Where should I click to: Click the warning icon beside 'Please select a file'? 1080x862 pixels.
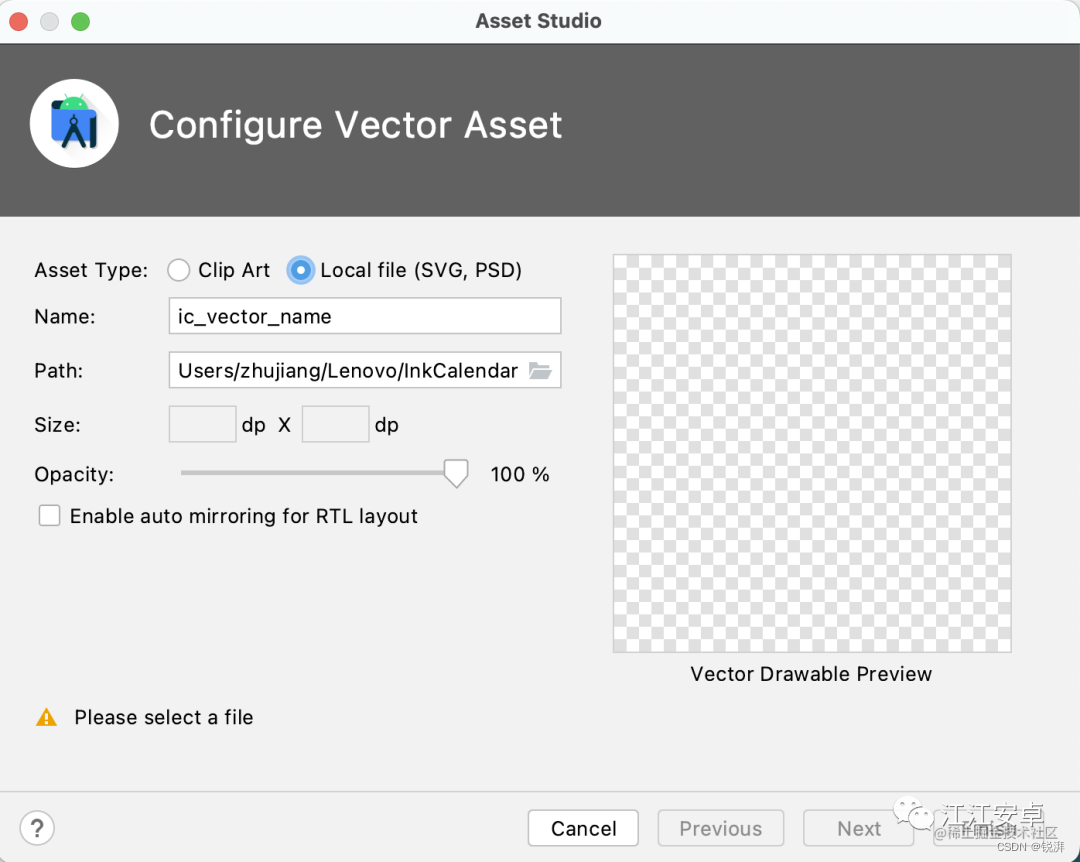coord(46,717)
